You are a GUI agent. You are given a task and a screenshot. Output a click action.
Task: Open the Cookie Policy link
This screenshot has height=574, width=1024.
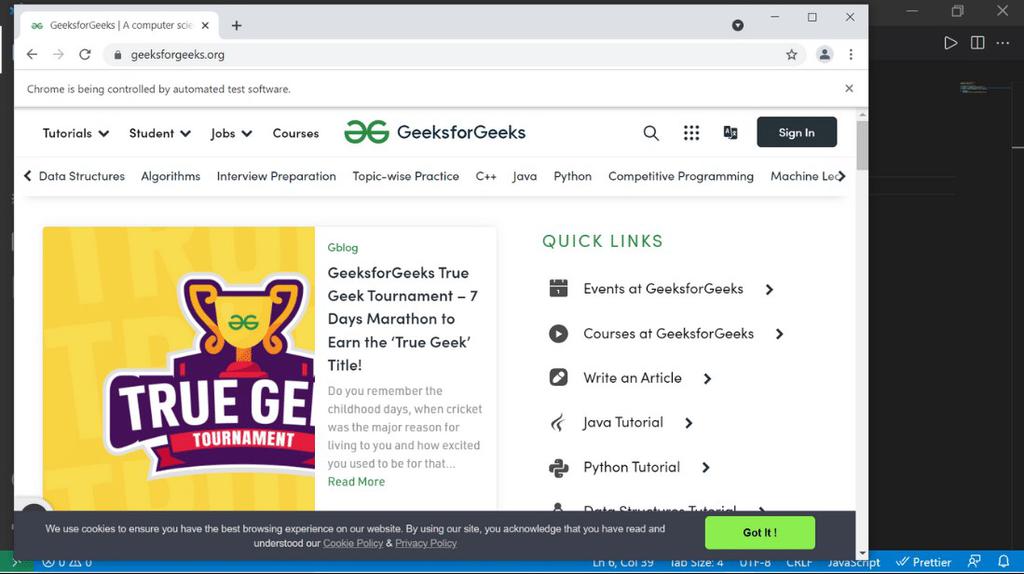pyautogui.click(x=353, y=543)
